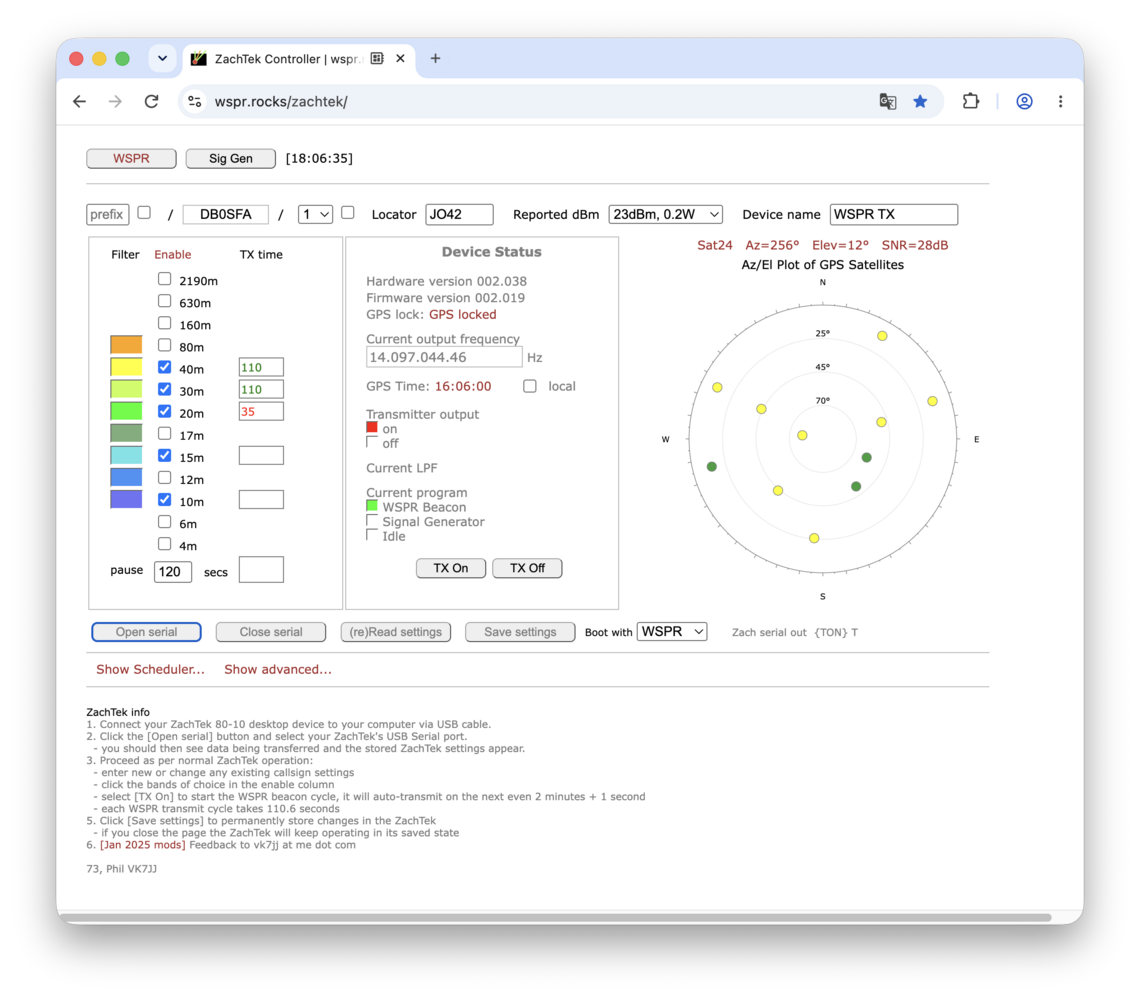Enable the 80m band checkbox
The height and width of the screenshot is (999, 1140).
tap(164, 345)
